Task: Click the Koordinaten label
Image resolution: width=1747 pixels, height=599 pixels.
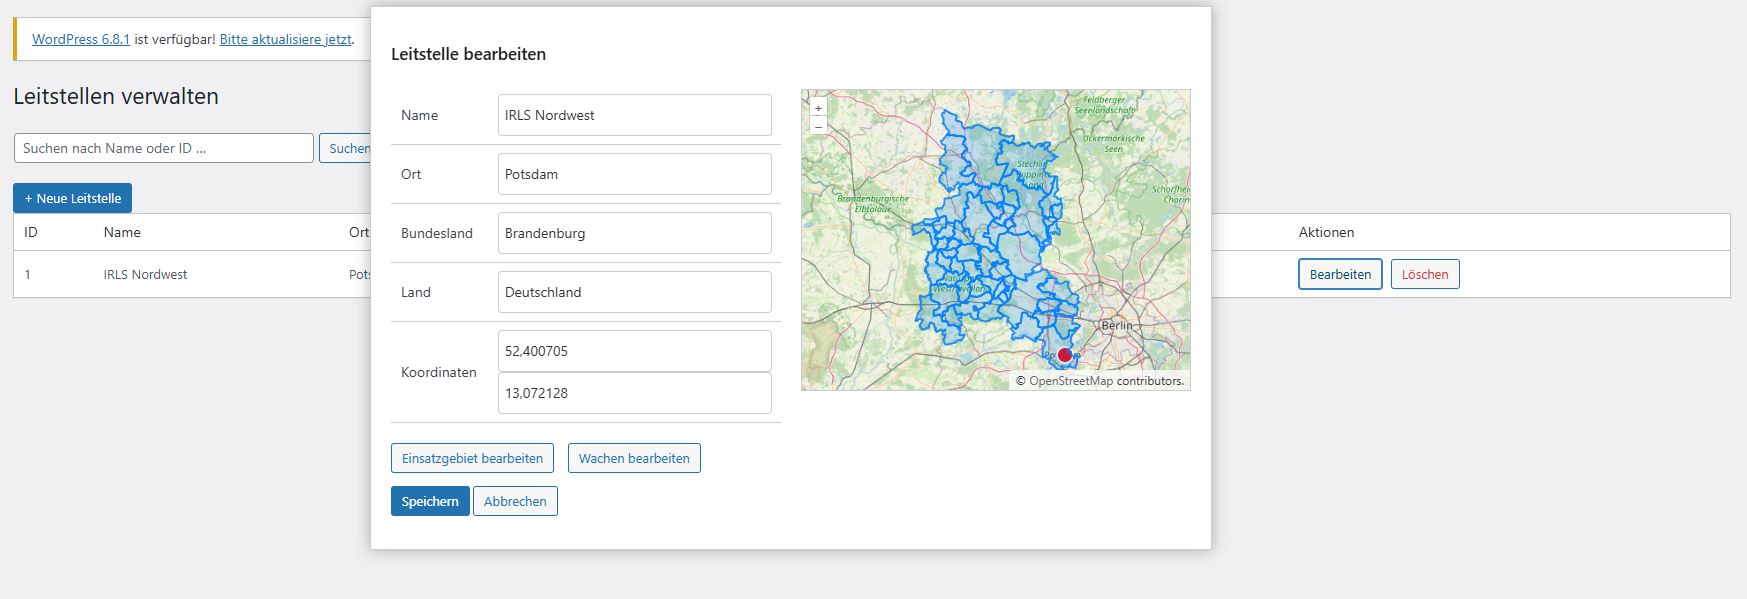Action: tap(438, 372)
